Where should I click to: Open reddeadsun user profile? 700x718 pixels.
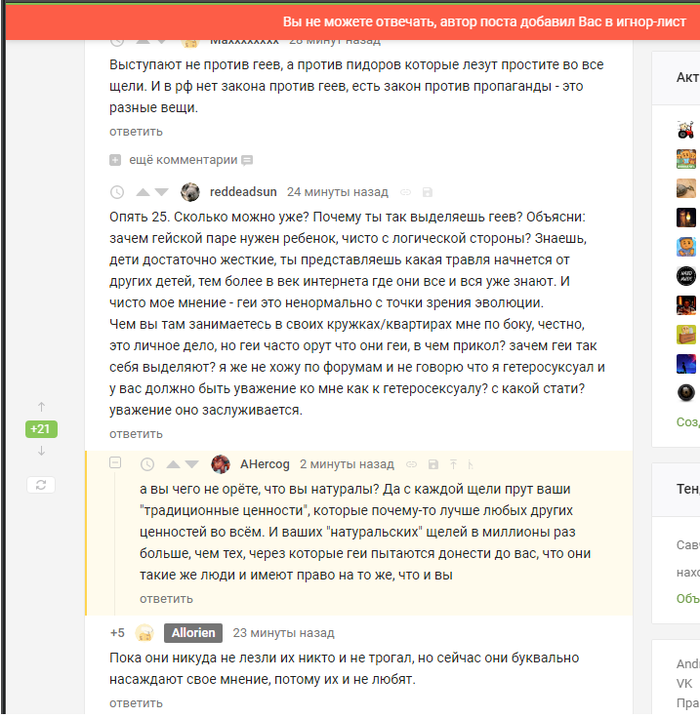[243, 192]
